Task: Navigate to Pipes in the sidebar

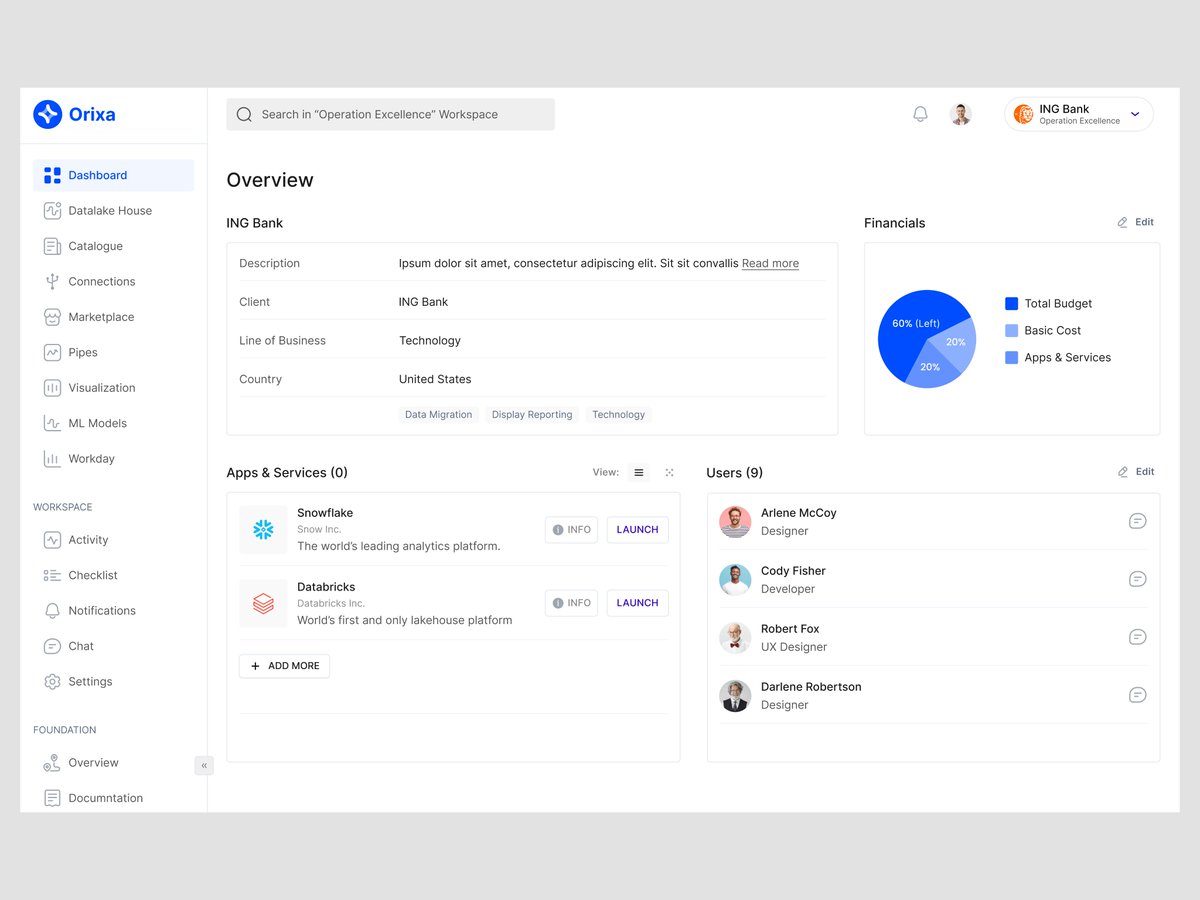Action: 113,352
